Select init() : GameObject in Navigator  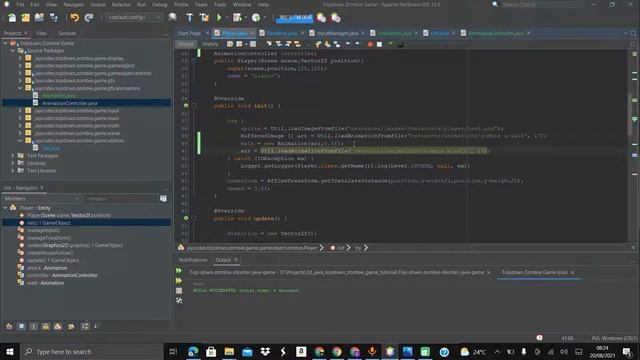[49, 223]
